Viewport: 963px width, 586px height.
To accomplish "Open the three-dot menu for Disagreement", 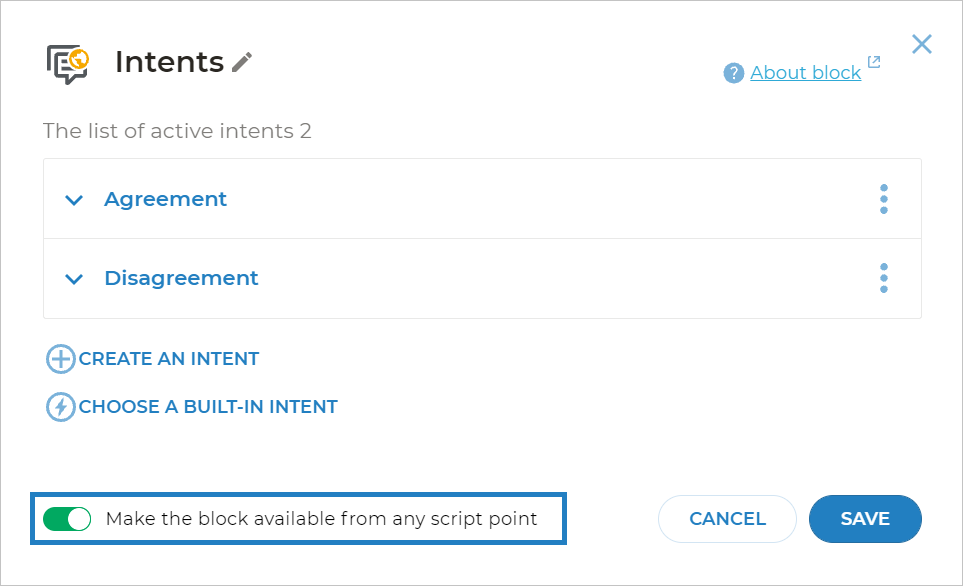I will [x=883, y=278].
